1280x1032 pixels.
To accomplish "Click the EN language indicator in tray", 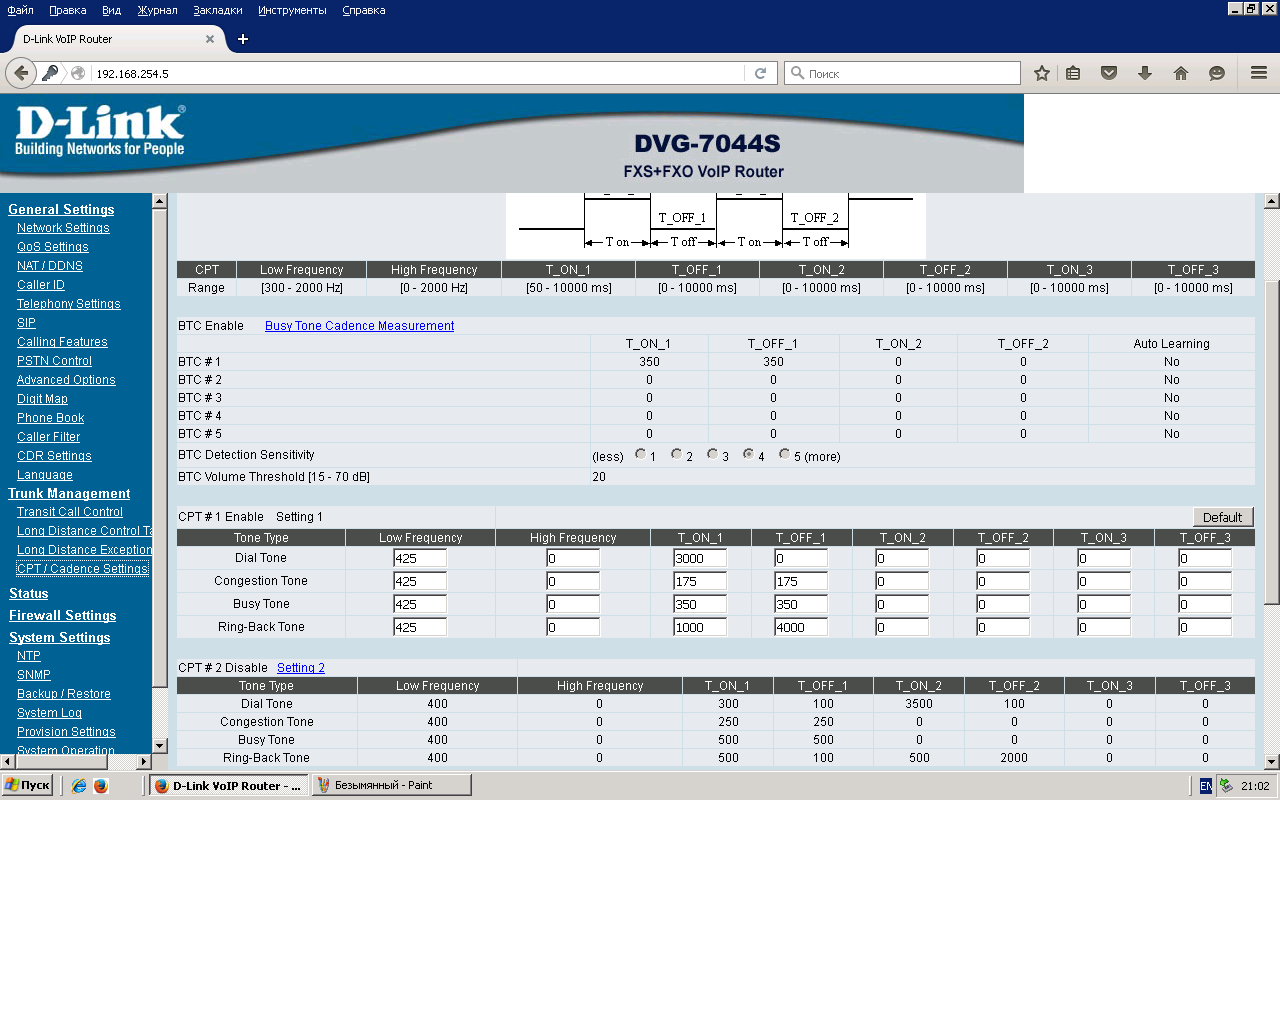I will [1206, 786].
